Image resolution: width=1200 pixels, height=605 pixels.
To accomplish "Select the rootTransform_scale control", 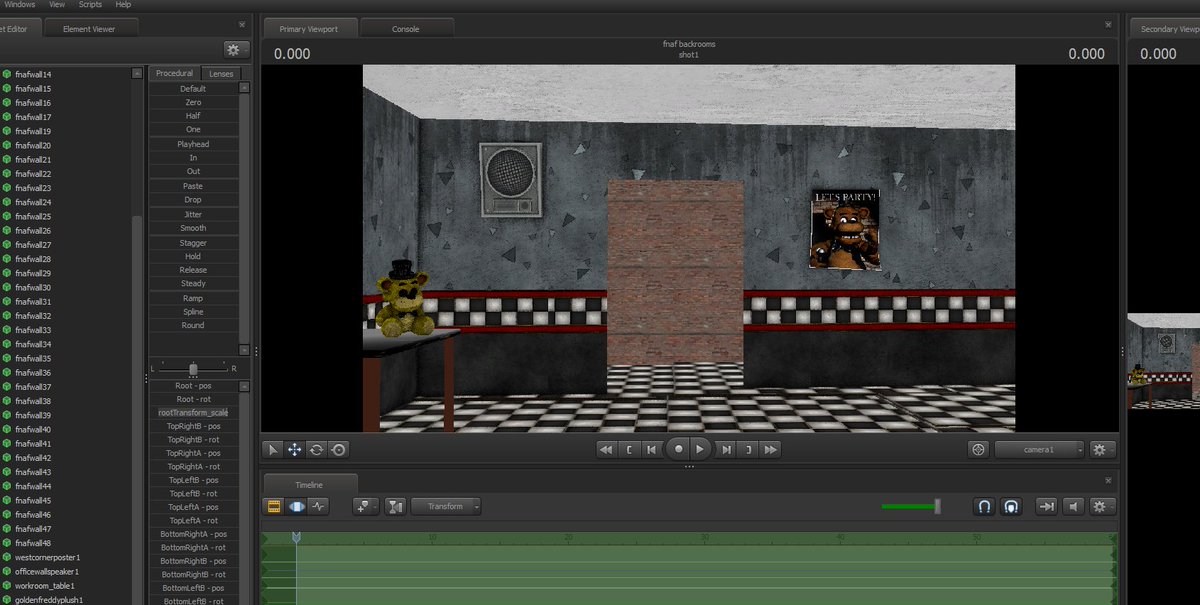I will [193, 412].
